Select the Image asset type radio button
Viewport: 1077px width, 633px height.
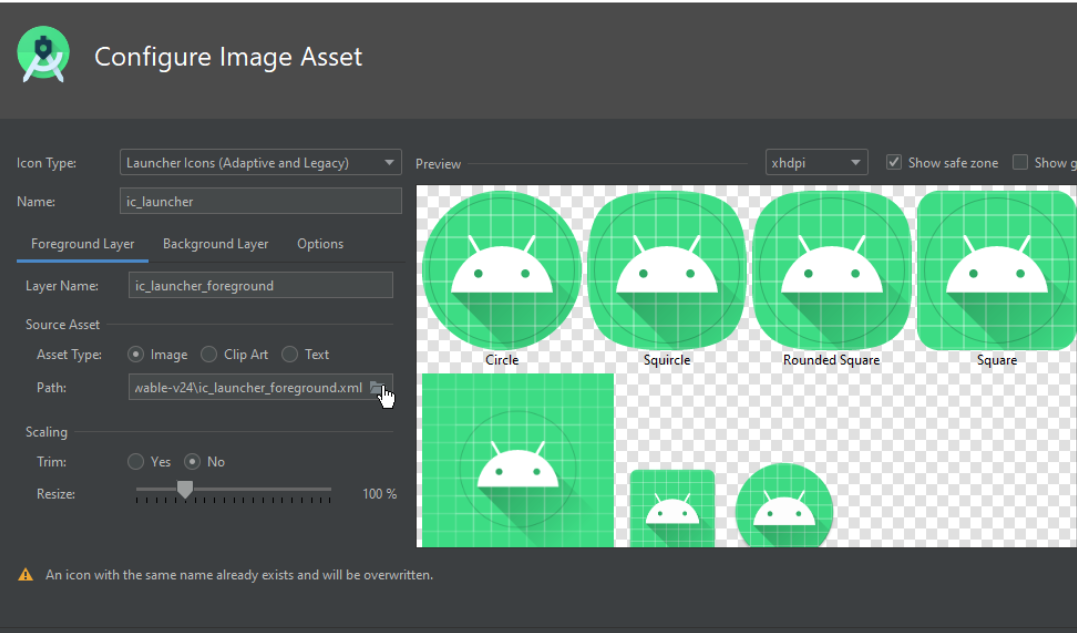(136, 354)
